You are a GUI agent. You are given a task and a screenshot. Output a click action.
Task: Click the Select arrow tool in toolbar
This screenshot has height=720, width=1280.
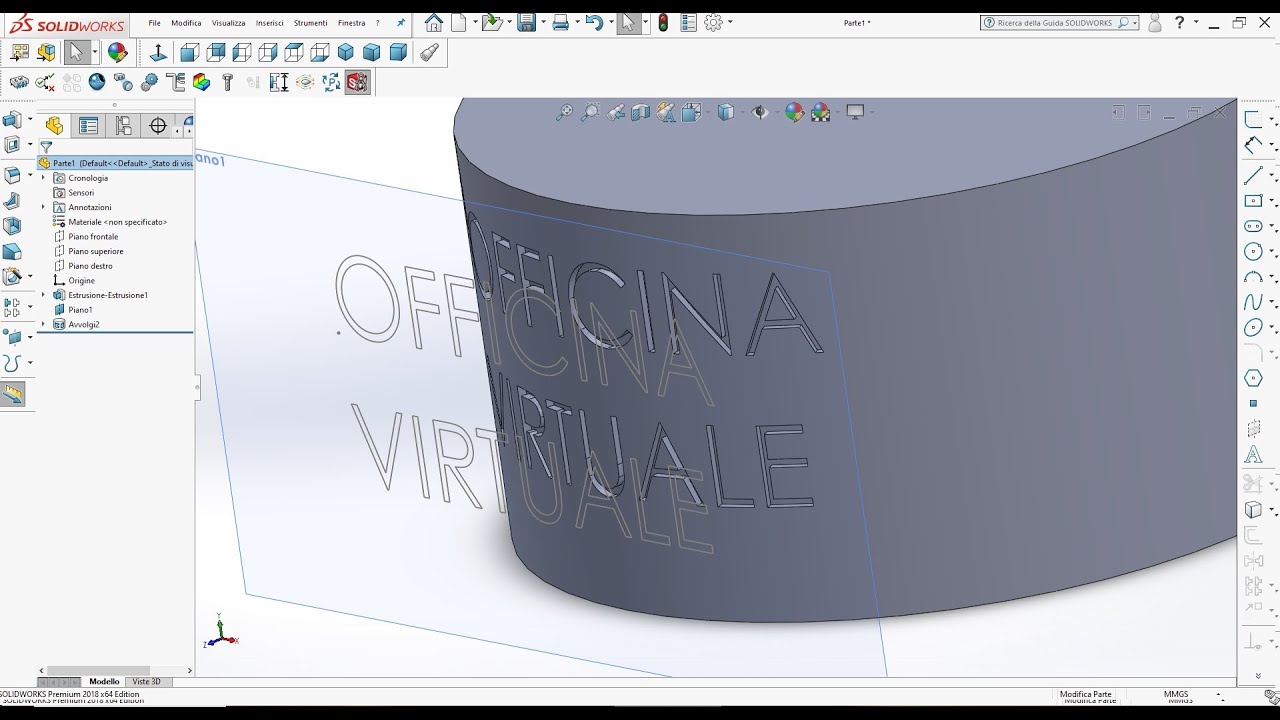click(x=76, y=52)
